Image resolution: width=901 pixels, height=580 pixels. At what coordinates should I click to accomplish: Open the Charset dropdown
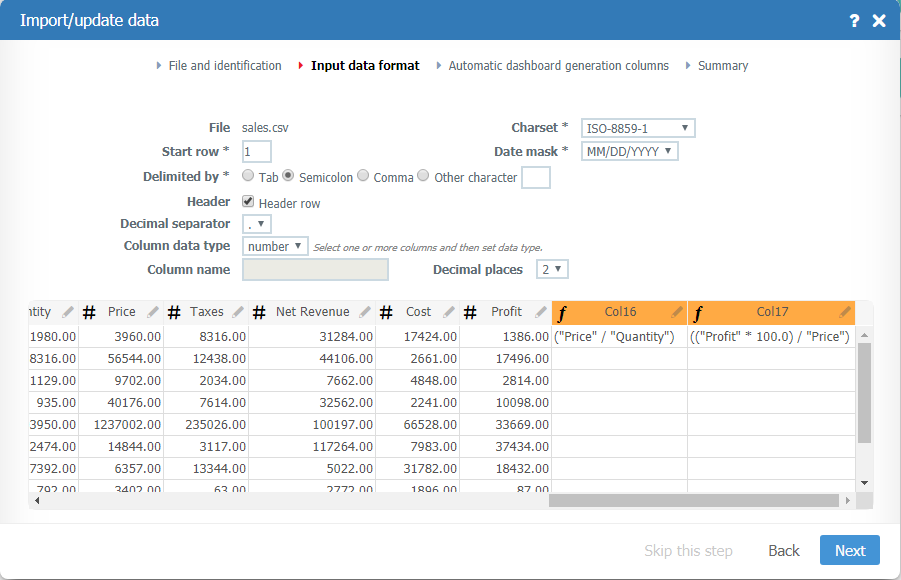point(637,127)
